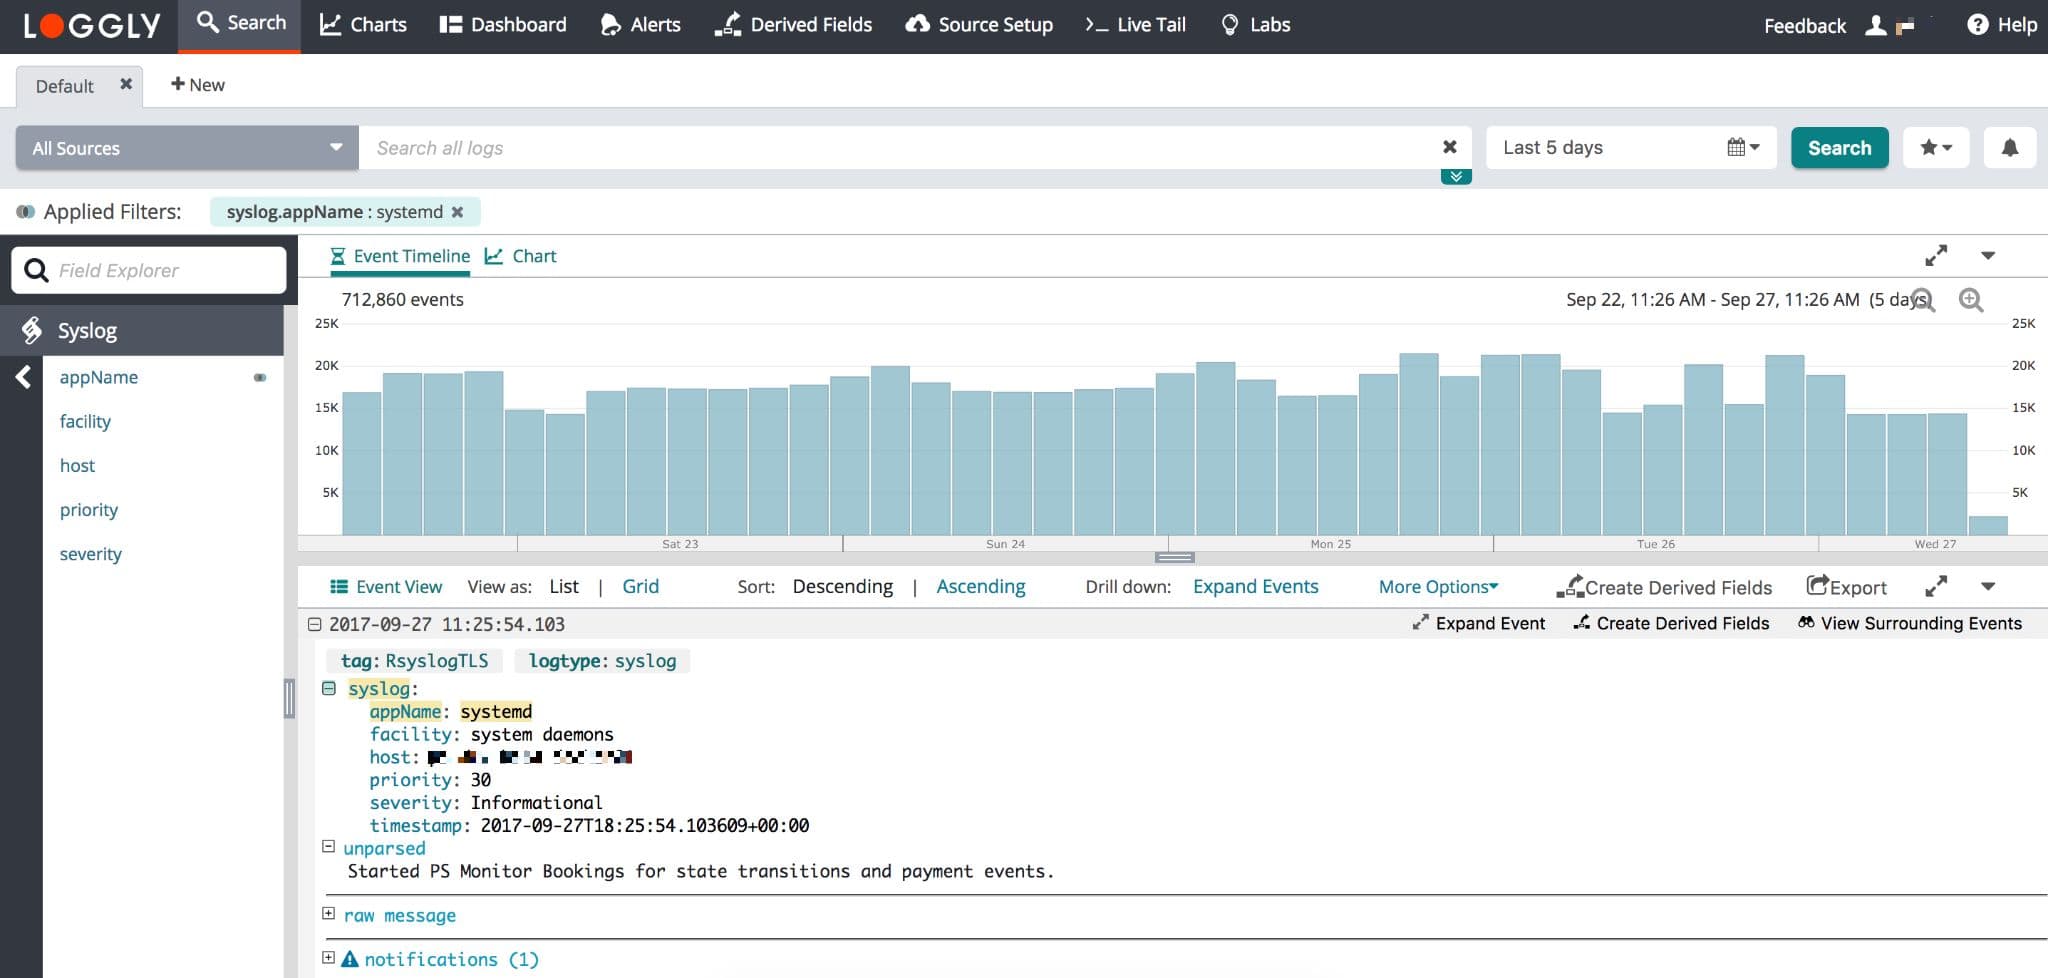Open the Dashboard menu item
The image size is (2048, 978).
(503, 25)
